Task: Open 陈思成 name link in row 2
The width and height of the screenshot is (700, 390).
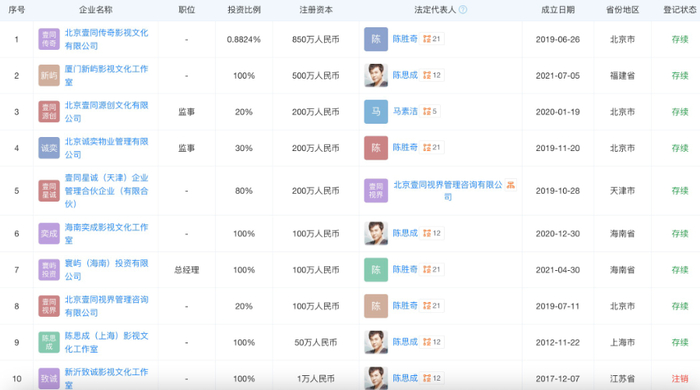Action: coord(405,75)
